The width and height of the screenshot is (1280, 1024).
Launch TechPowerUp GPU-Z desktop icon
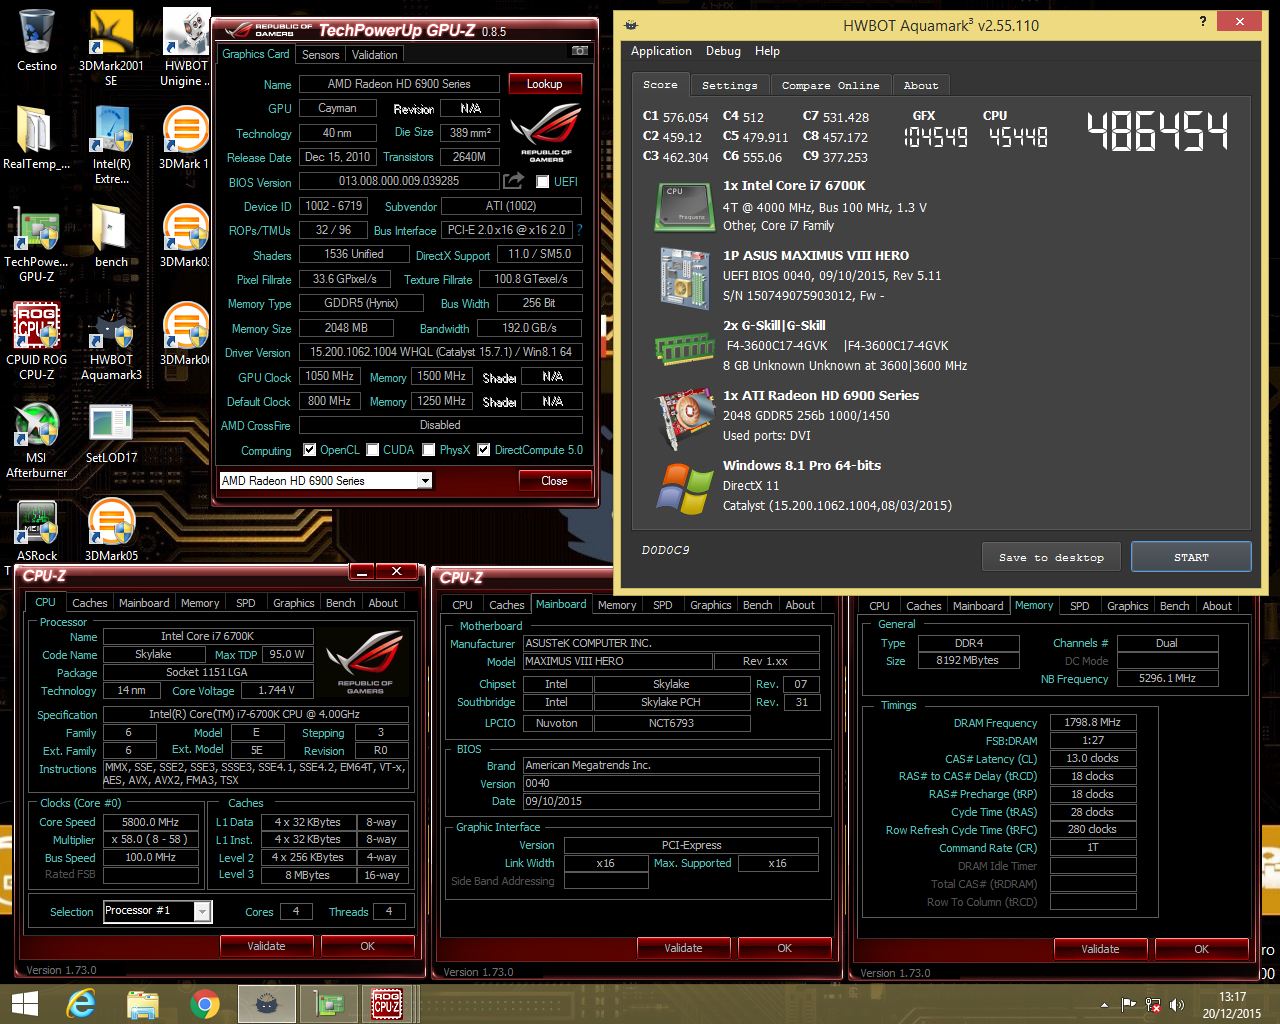tap(36, 243)
